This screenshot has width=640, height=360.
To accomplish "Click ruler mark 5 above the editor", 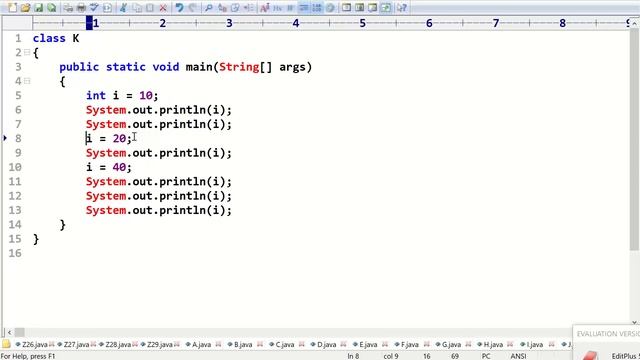I will tap(362, 23).
